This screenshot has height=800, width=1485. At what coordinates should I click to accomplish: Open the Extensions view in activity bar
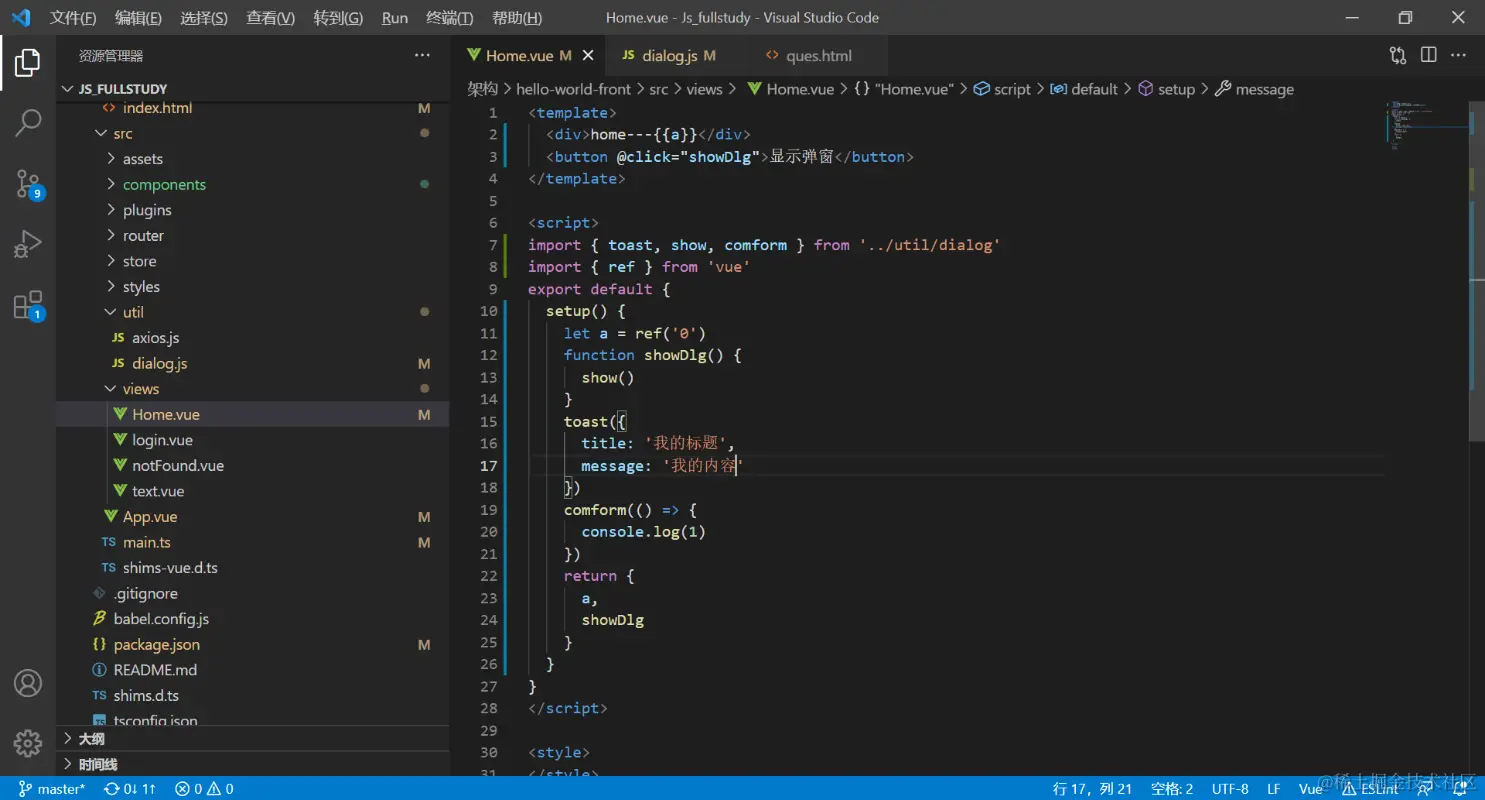click(29, 304)
